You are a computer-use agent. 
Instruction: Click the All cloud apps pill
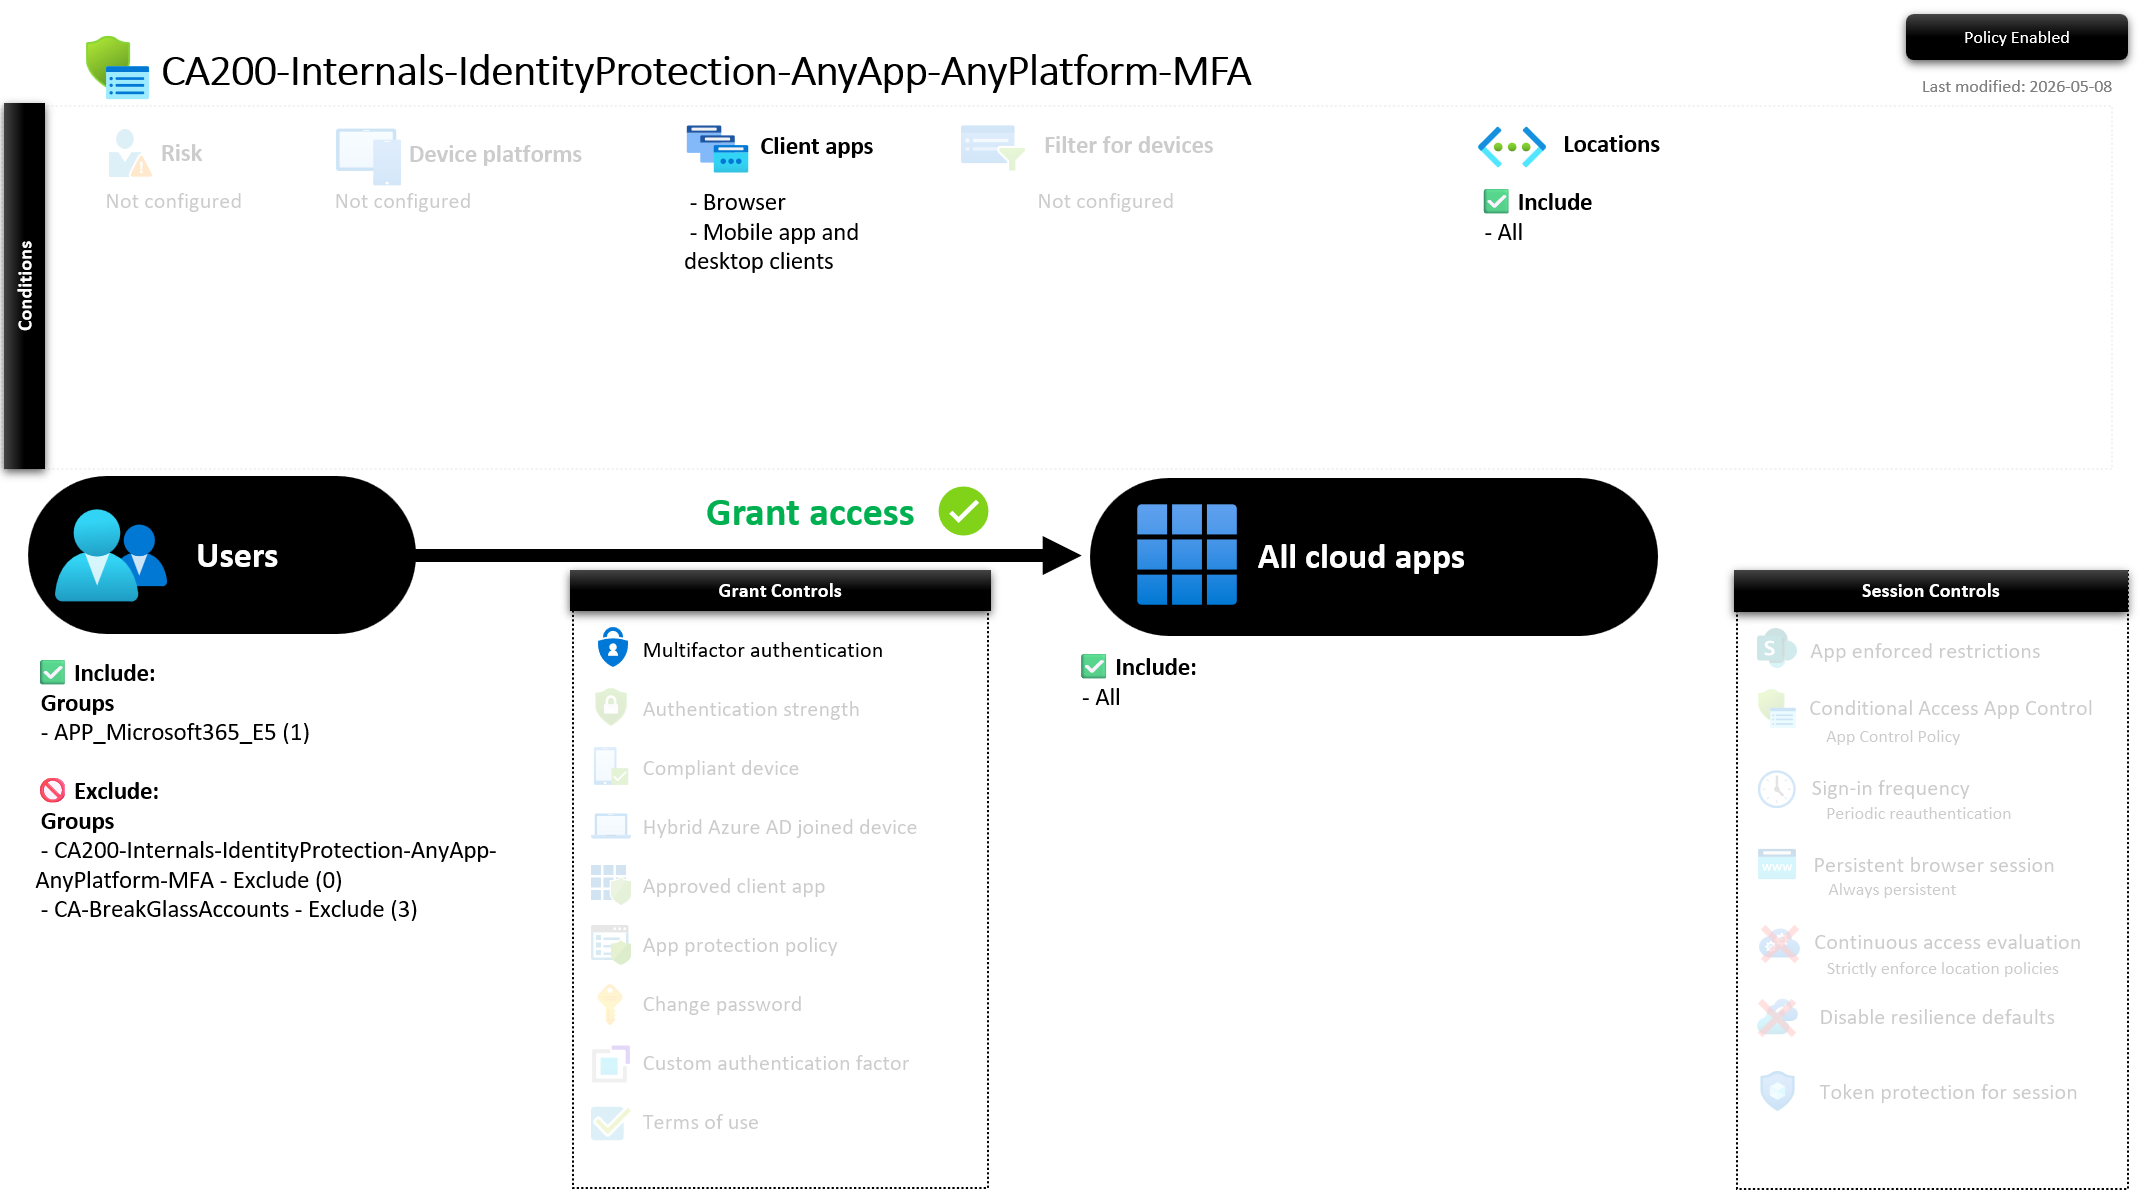click(x=1373, y=556)
